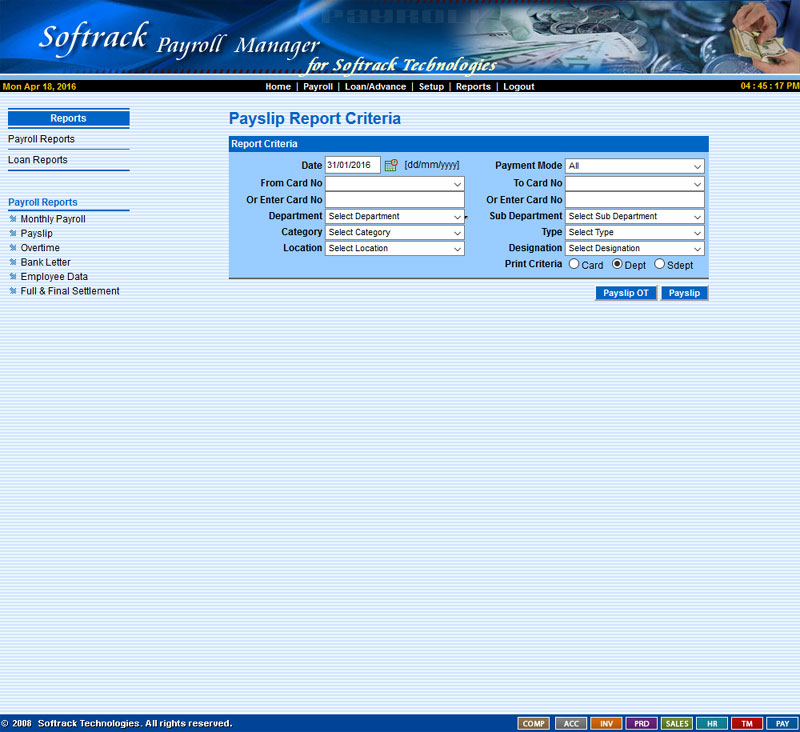Open the ACC module icon
Image resolution: width=800 pixels, height=732 pixels.
click(570, 723)
